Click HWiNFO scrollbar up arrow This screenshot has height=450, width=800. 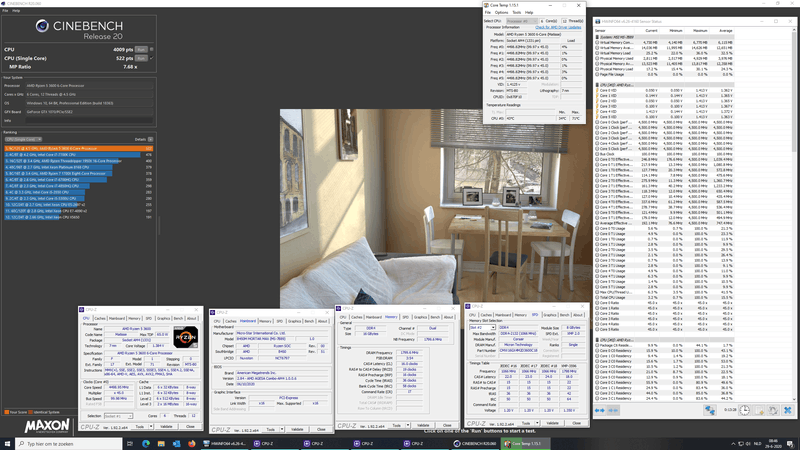[794, 30]
